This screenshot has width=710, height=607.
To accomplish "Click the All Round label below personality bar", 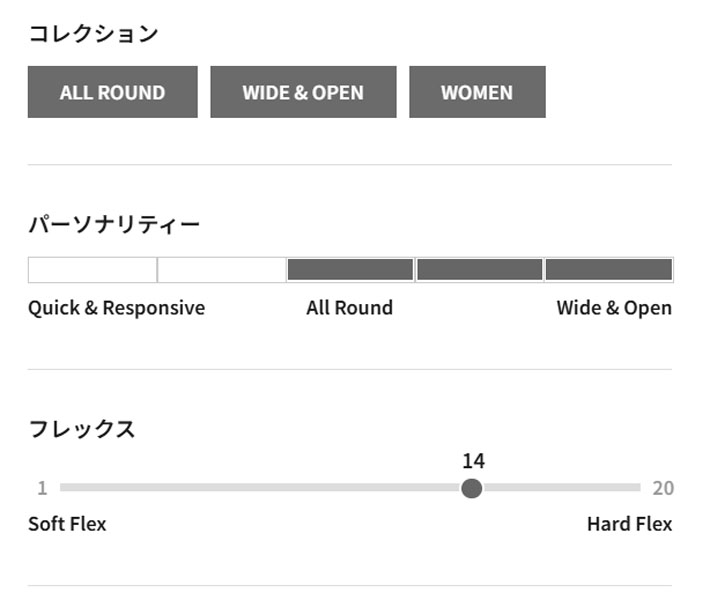I will click(x=349, y=308).
